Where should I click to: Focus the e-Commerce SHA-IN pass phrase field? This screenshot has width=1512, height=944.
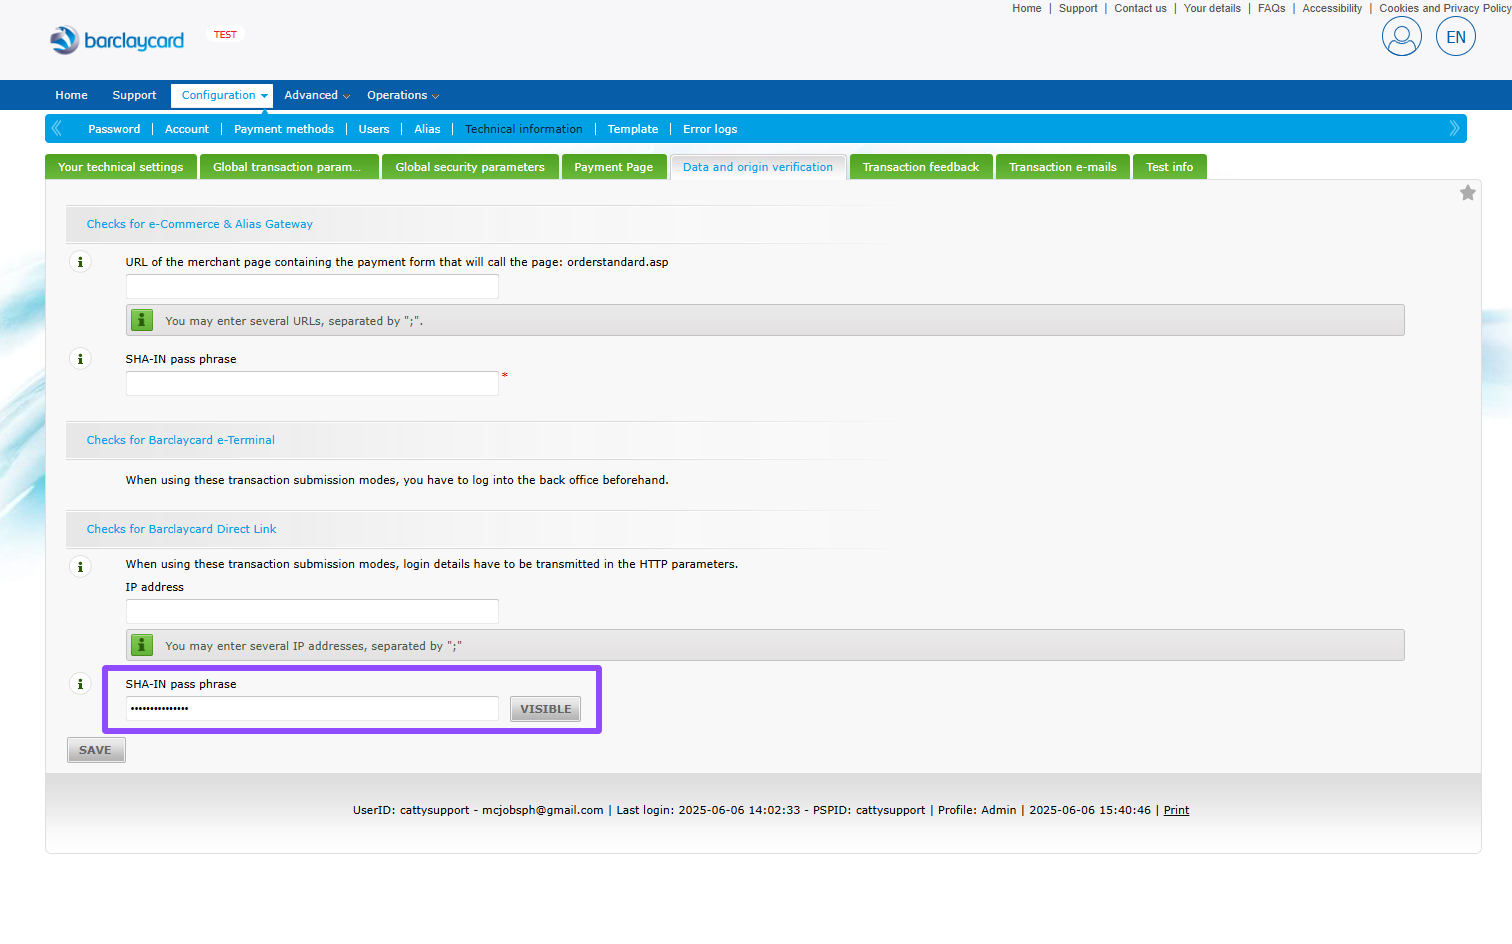coord(312,384)
